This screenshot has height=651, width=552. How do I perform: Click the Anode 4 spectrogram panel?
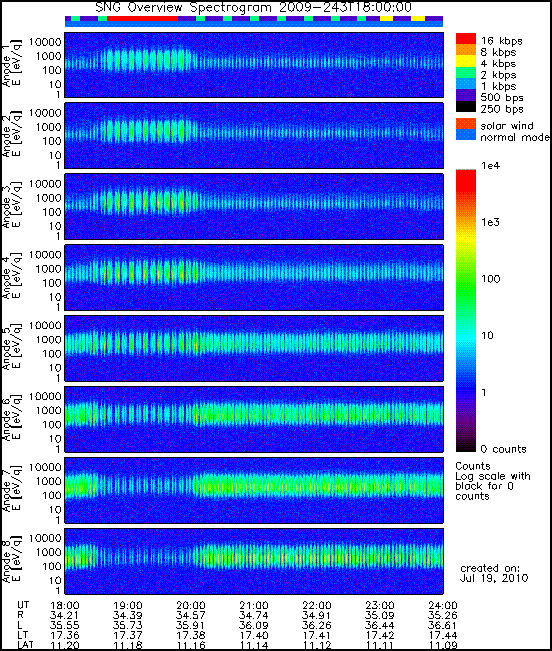(254, 277)
